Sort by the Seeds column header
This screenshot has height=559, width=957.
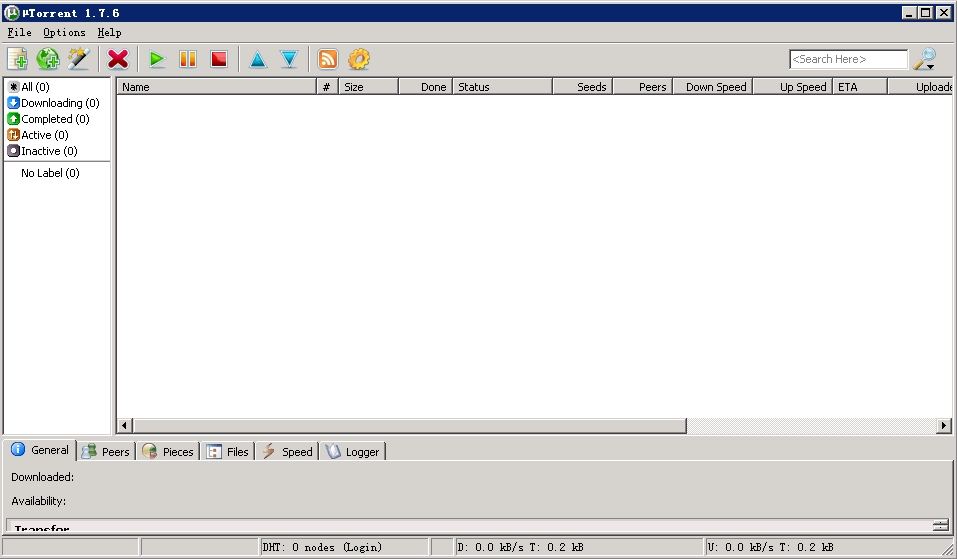pos(582,87)
